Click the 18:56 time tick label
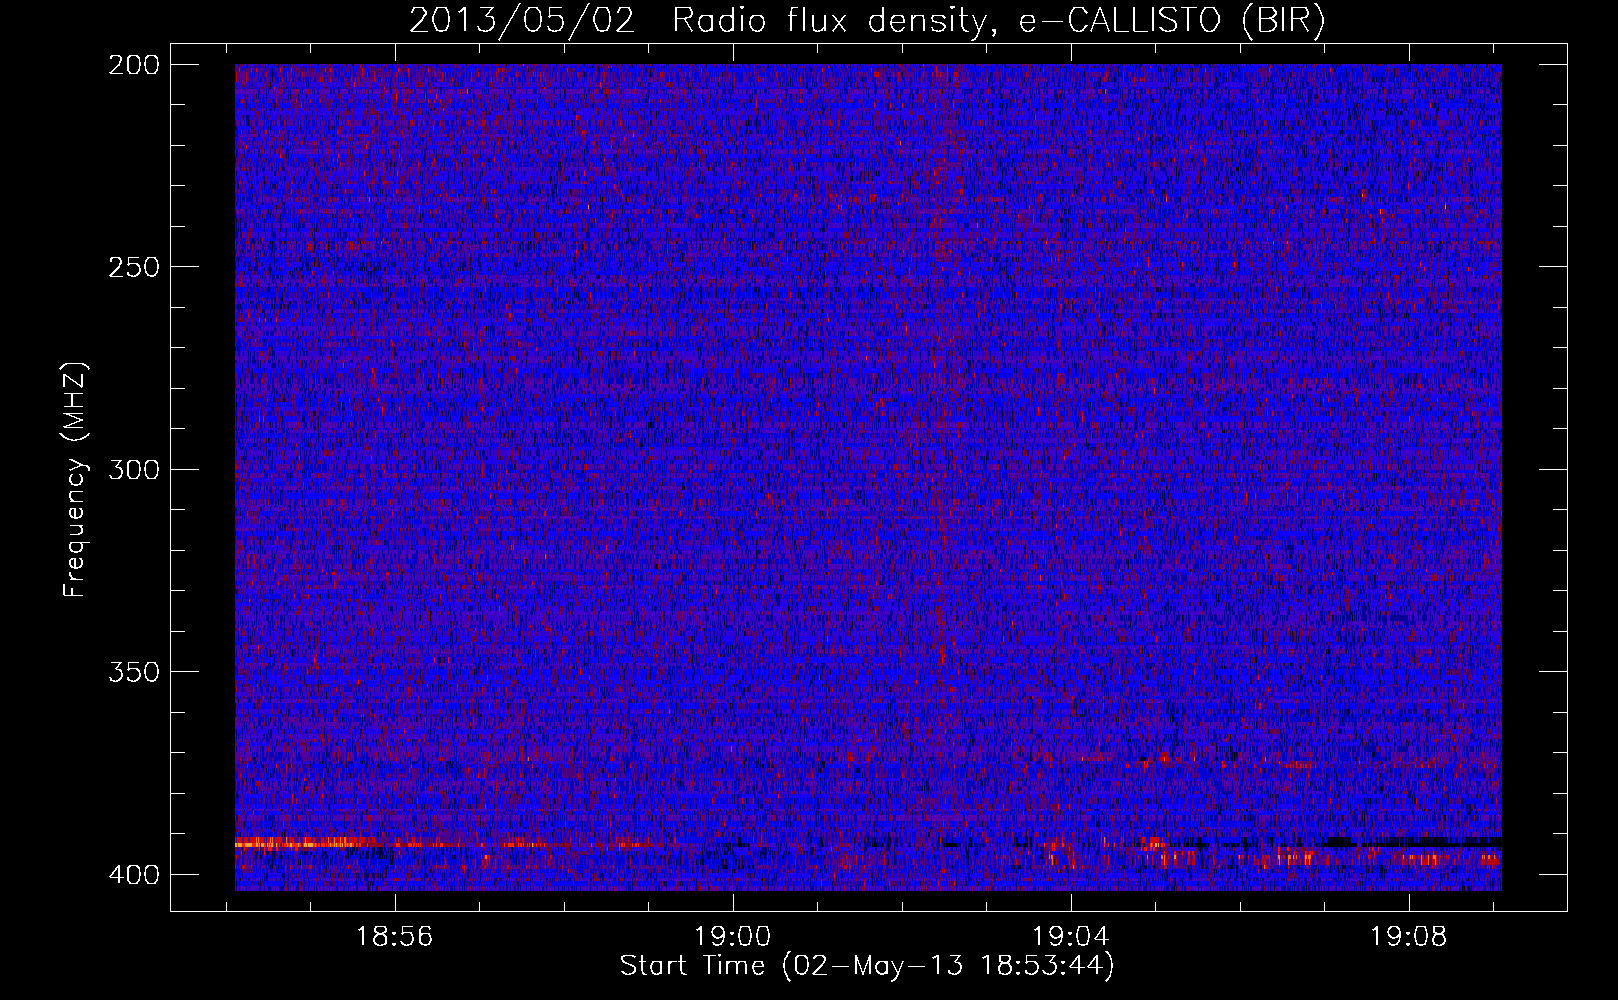Screen dimensions: 1618x1000 click(x=394, y=937)
